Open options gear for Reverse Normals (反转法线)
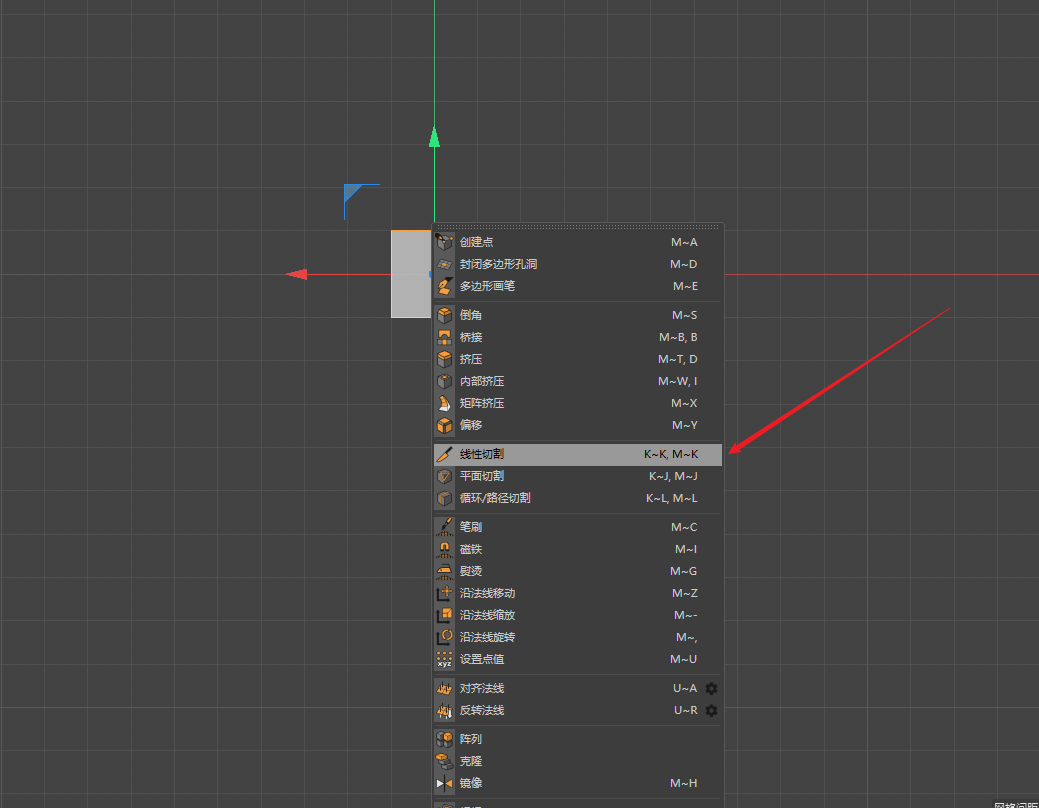Screen dimensions: 1039x808 [711, 710]
